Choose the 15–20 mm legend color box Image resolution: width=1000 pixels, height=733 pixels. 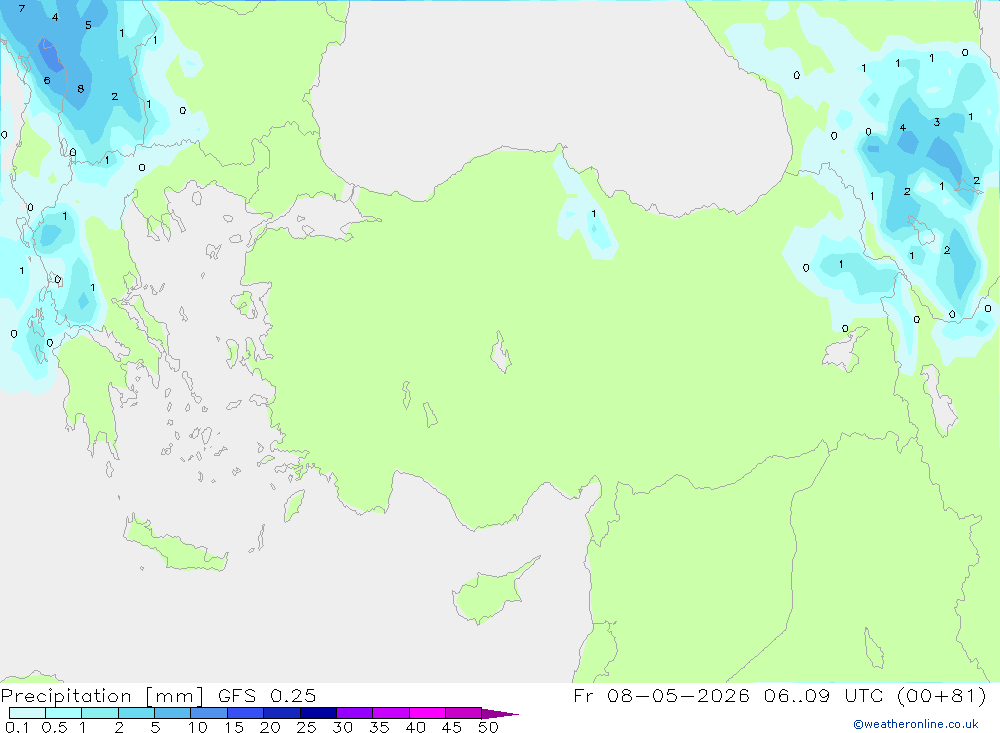(245, 713)
